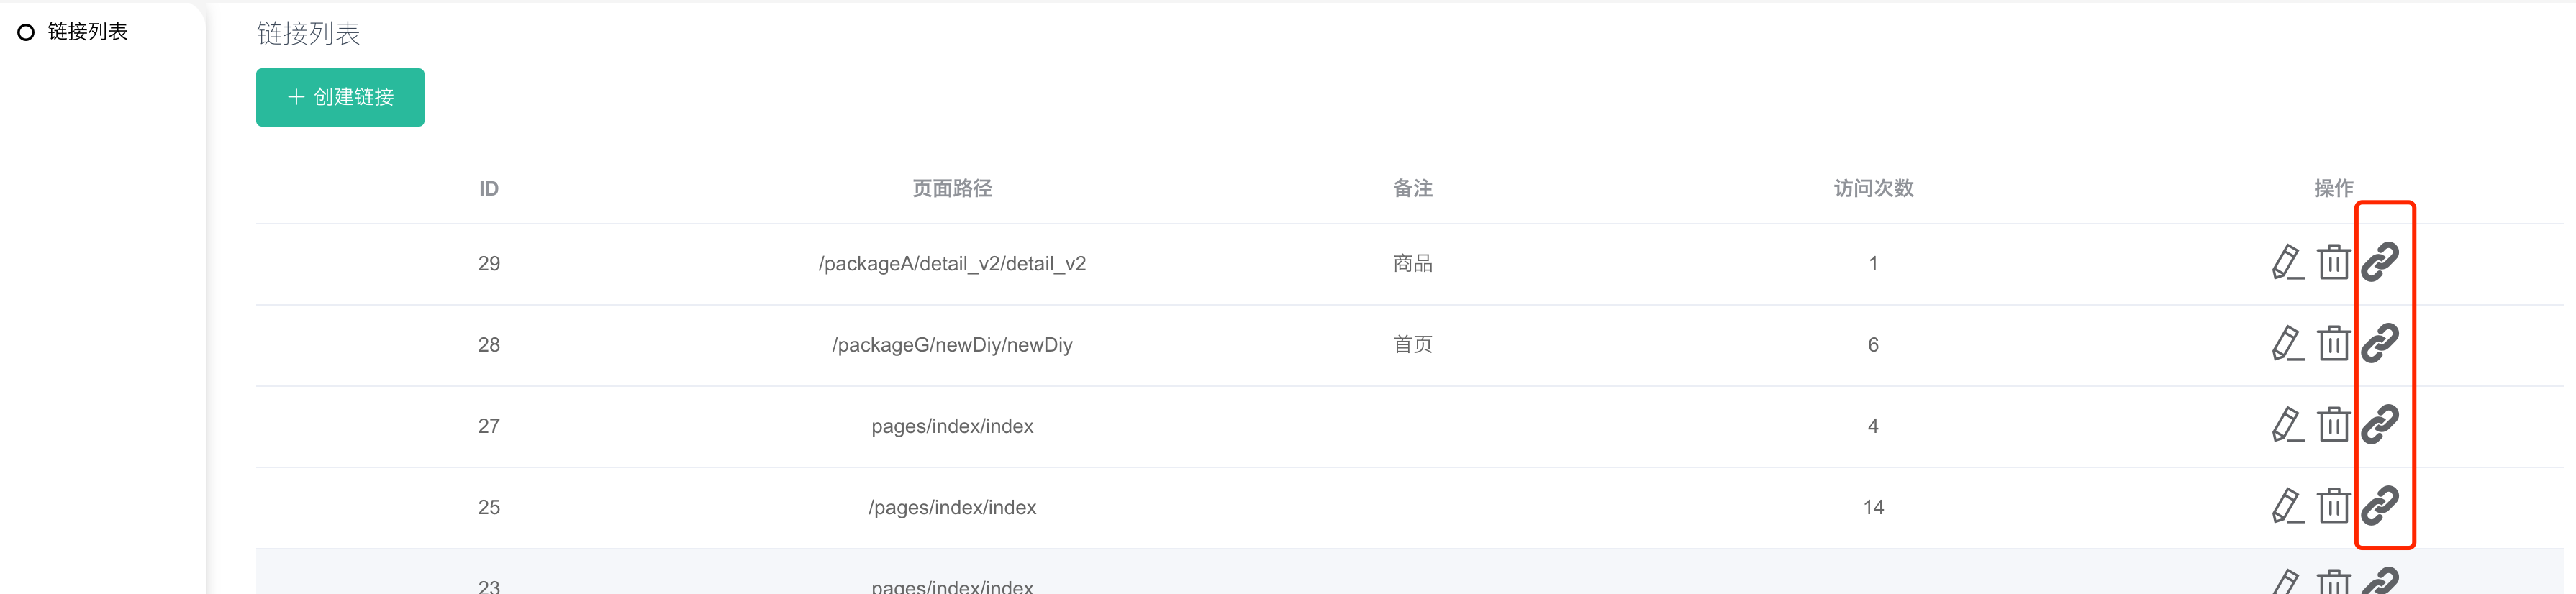The image size is (2576, 594).
Task: Edit the partially visible row 23
Action: point(2287,582)
